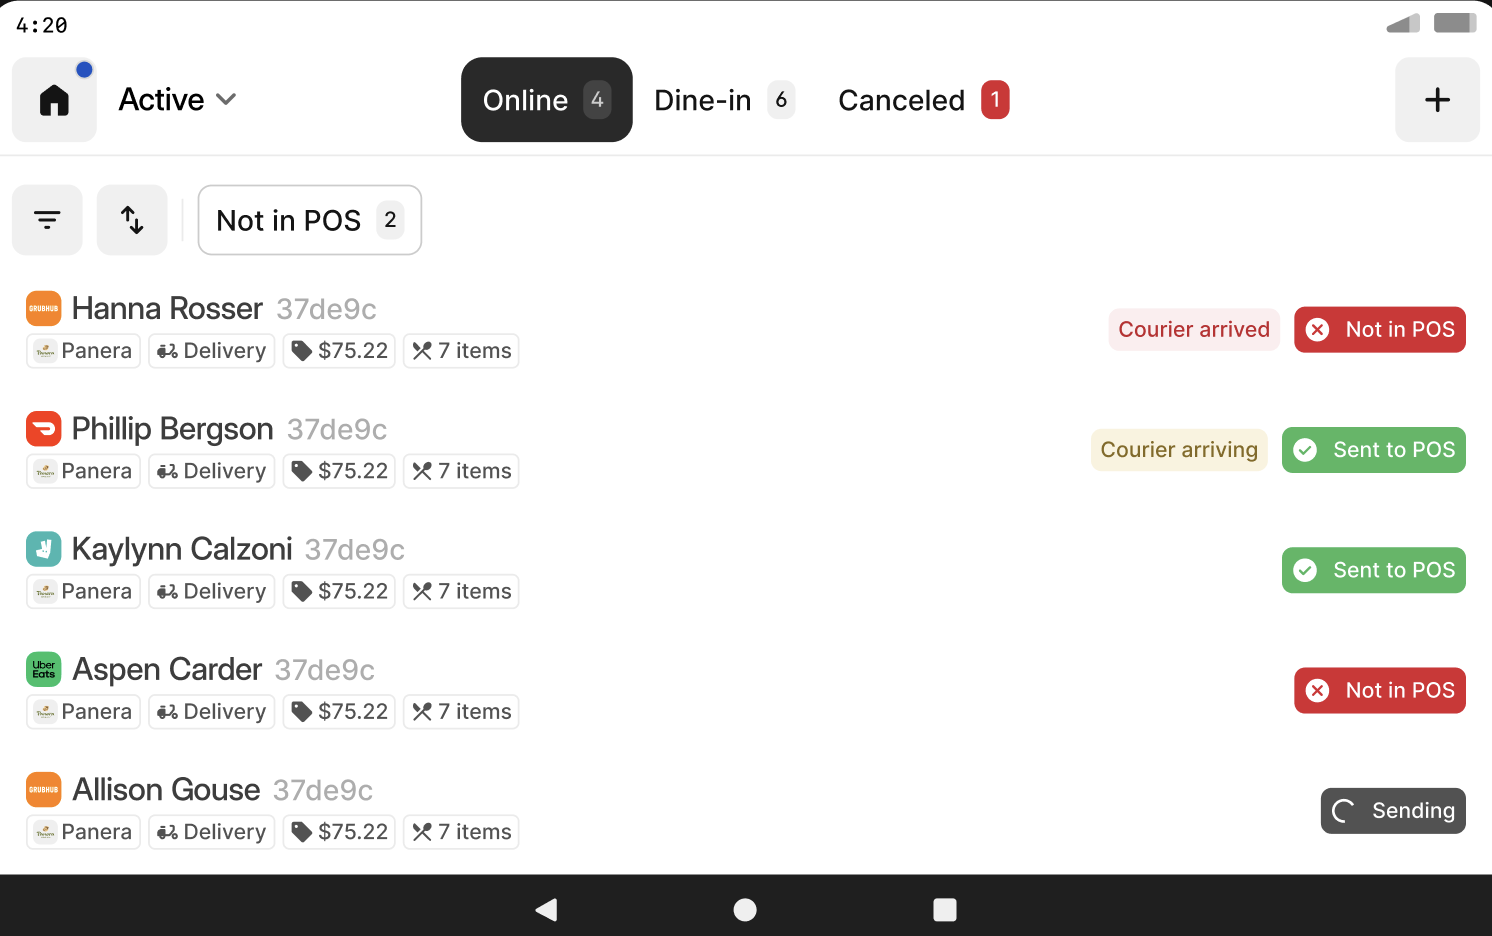Screen dimensions: 1492x936
Task: Click $75.22 price on Hanna Rosser's order
Action: tap(339, 351)
